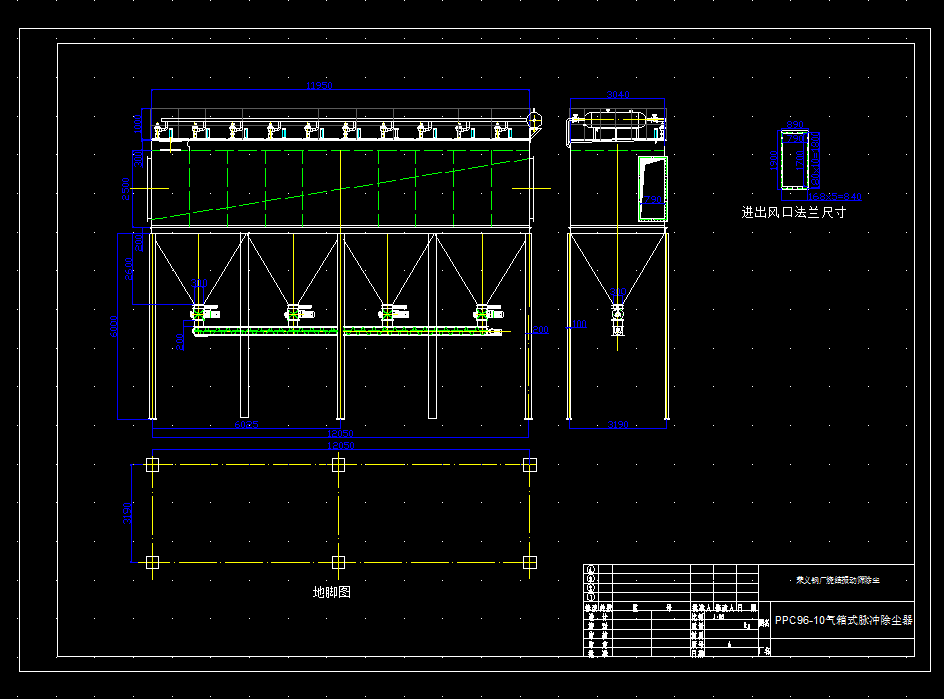Select the 6025 half-span dimension text
This screenshot has width=944, height=699.
[246, 424]
